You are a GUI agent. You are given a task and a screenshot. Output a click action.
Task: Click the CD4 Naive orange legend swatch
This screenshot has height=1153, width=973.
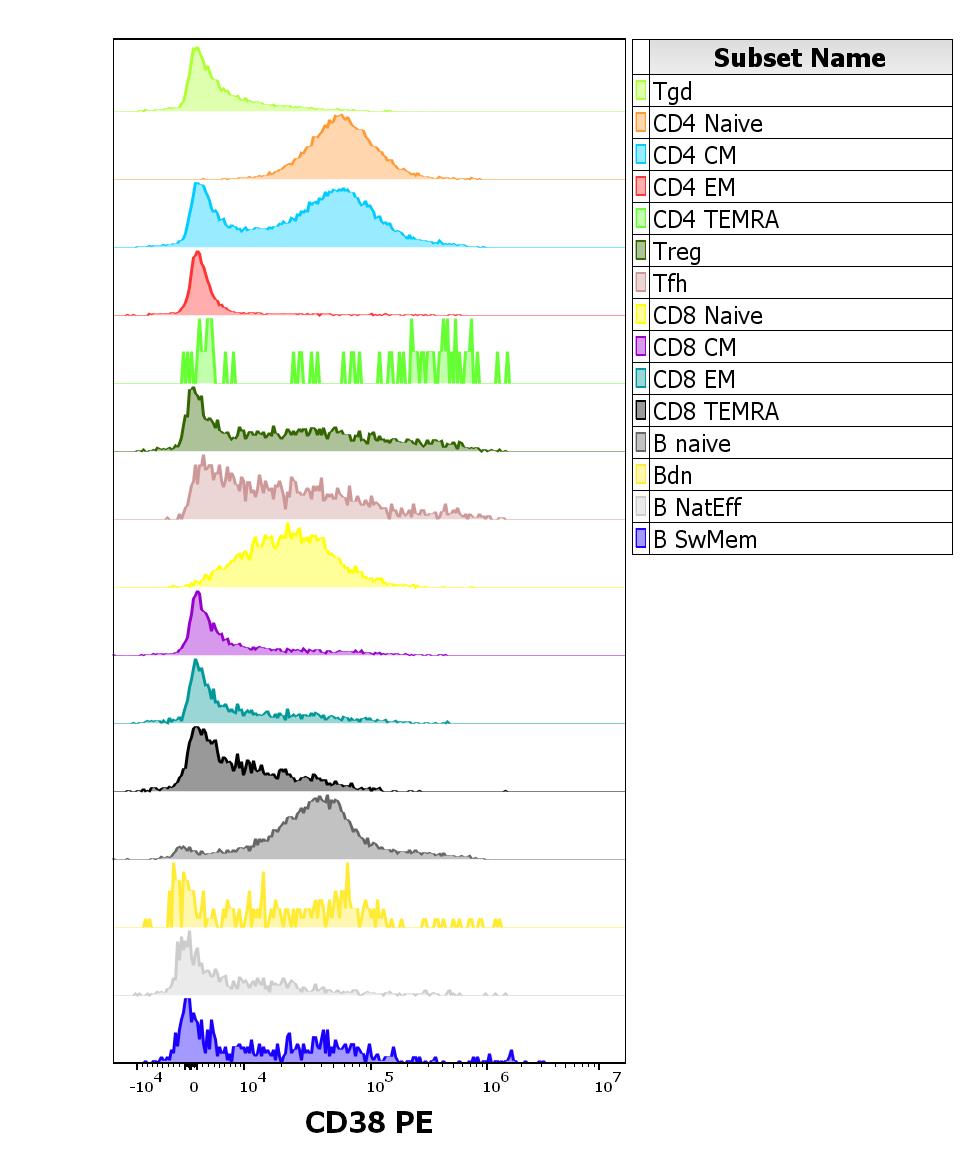click(x=641, y=123)
